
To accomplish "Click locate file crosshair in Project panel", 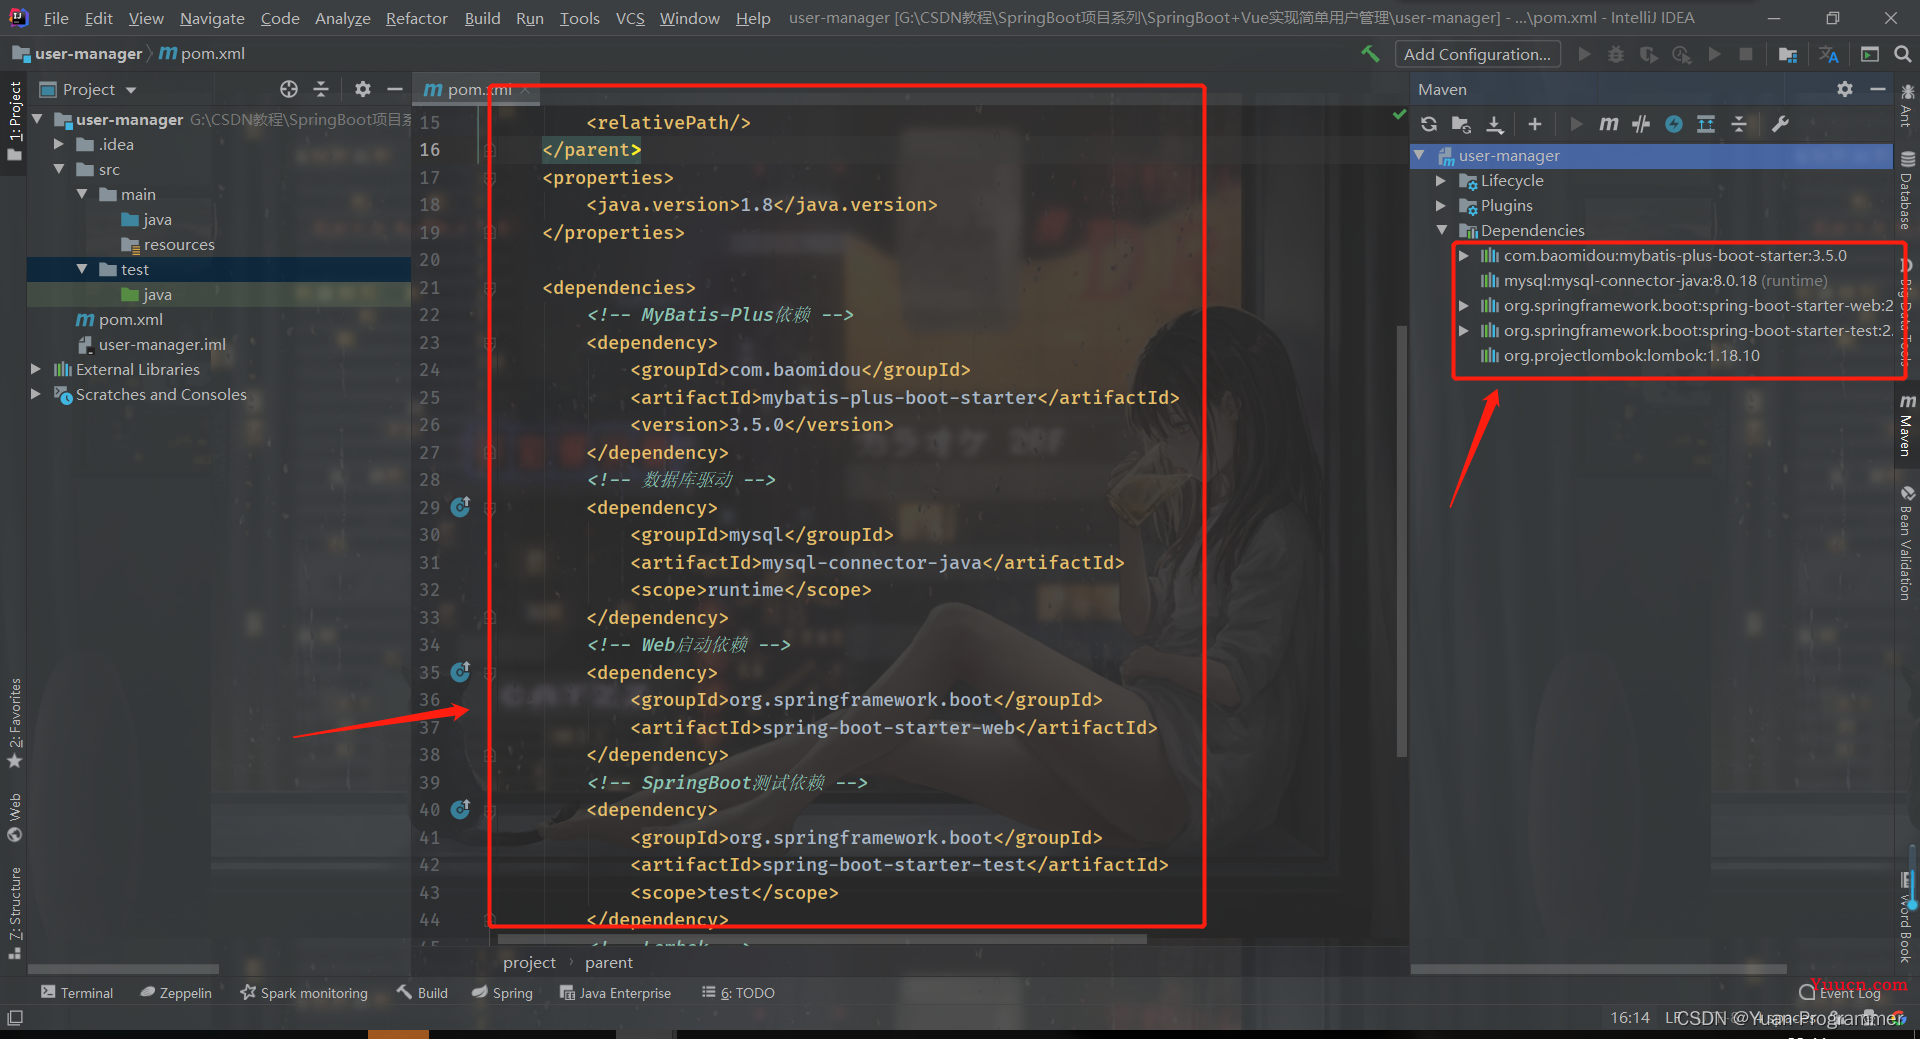I will pos(289,89).
